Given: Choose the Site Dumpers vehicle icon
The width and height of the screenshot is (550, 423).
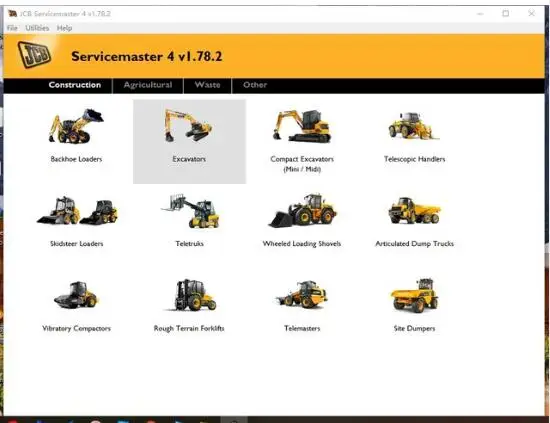Looking at the screenshot, I should [414, 295].
